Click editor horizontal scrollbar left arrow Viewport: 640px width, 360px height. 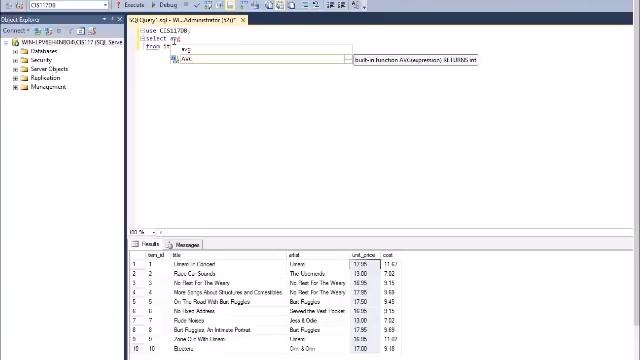pos(161,232)
